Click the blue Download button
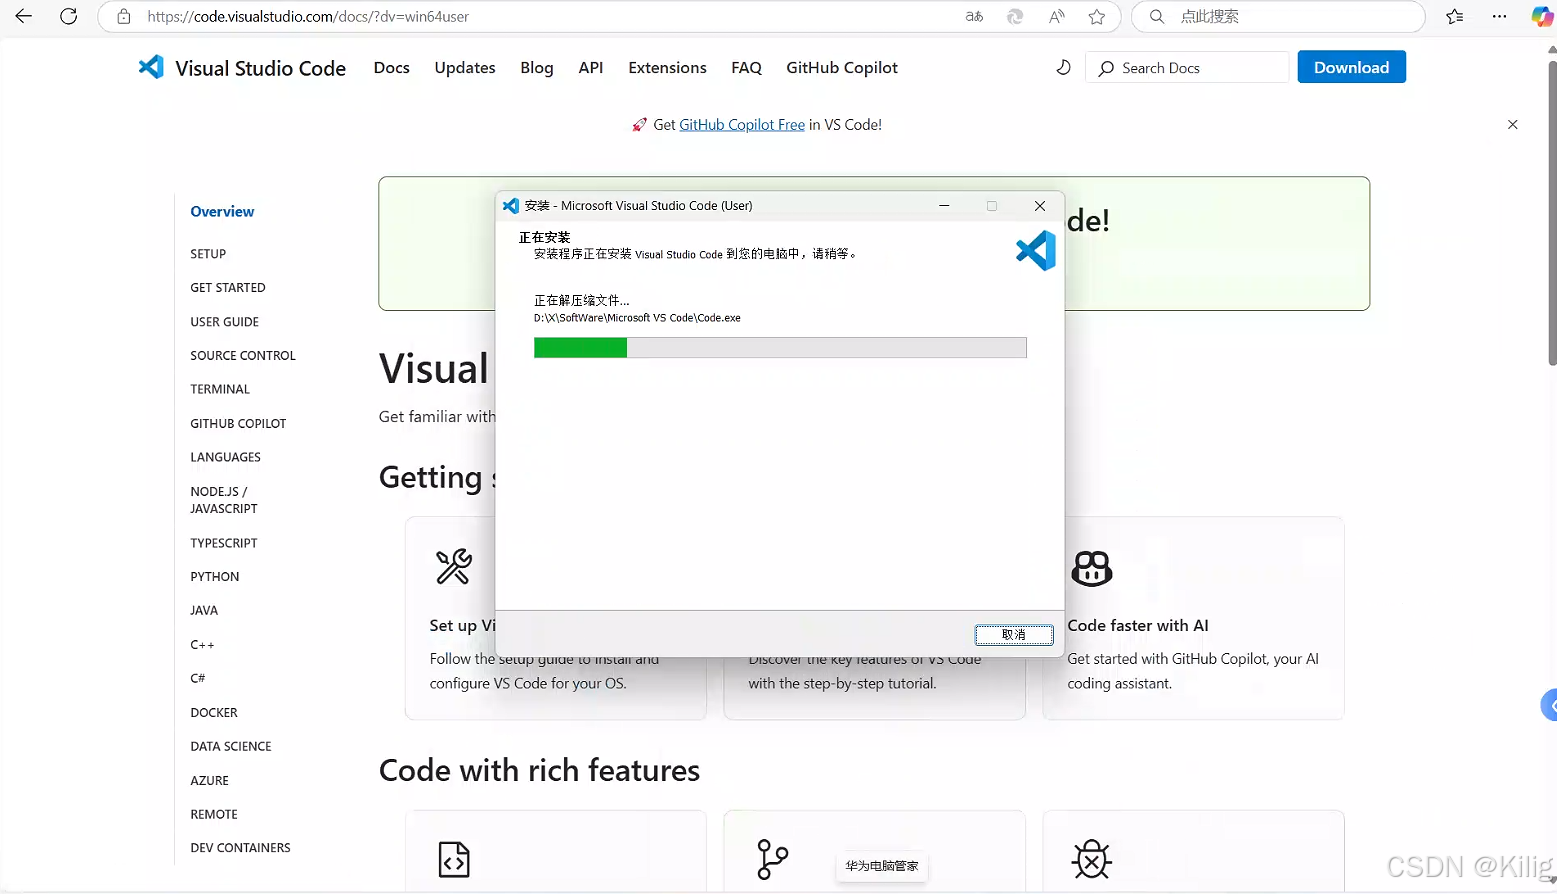Viewport: 1557px width, 894px height. [1351, 67]
